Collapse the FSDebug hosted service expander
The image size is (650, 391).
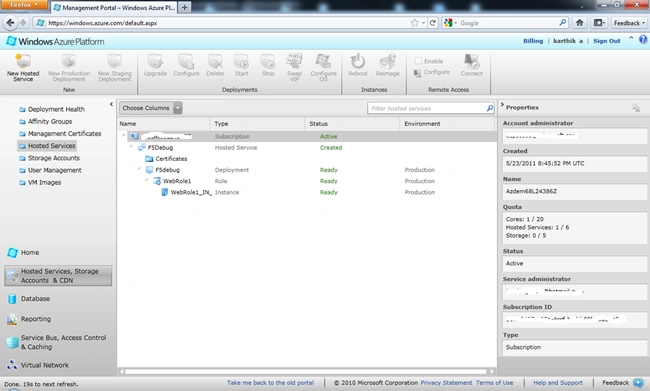click(x=131, y=146)
